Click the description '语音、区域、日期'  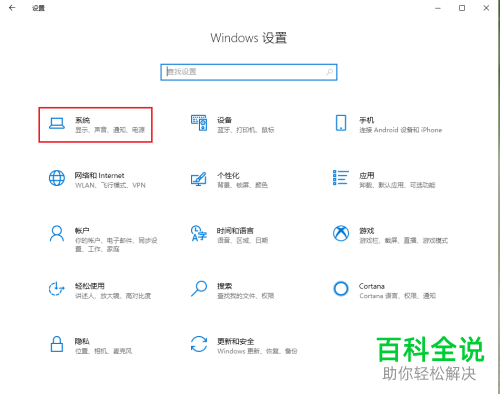[x=243, y=240]
